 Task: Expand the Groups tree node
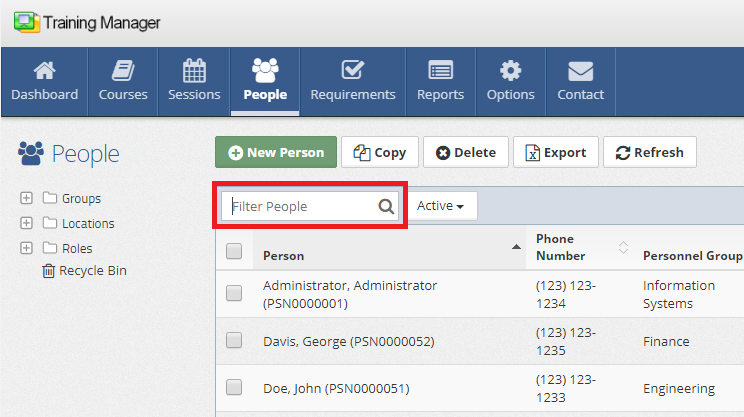pos(27,198)
